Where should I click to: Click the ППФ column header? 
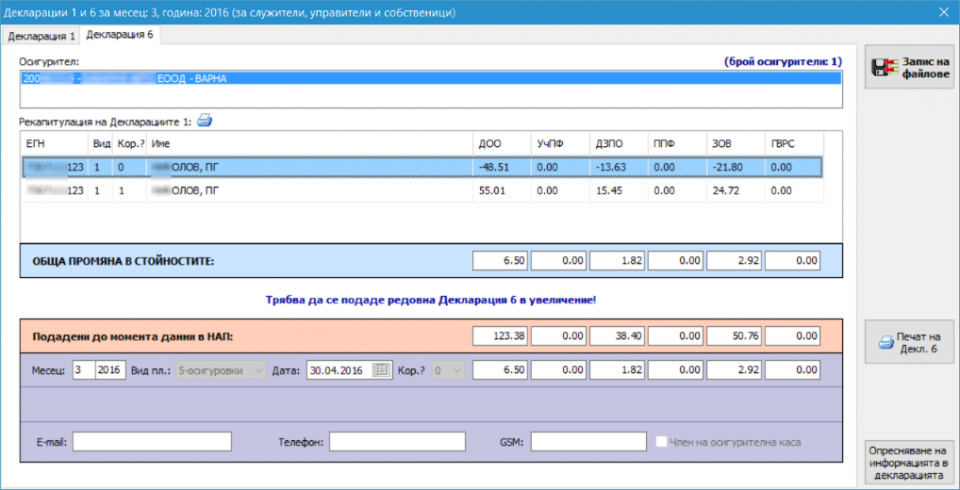pyautogui.click(x=677, y=144)
